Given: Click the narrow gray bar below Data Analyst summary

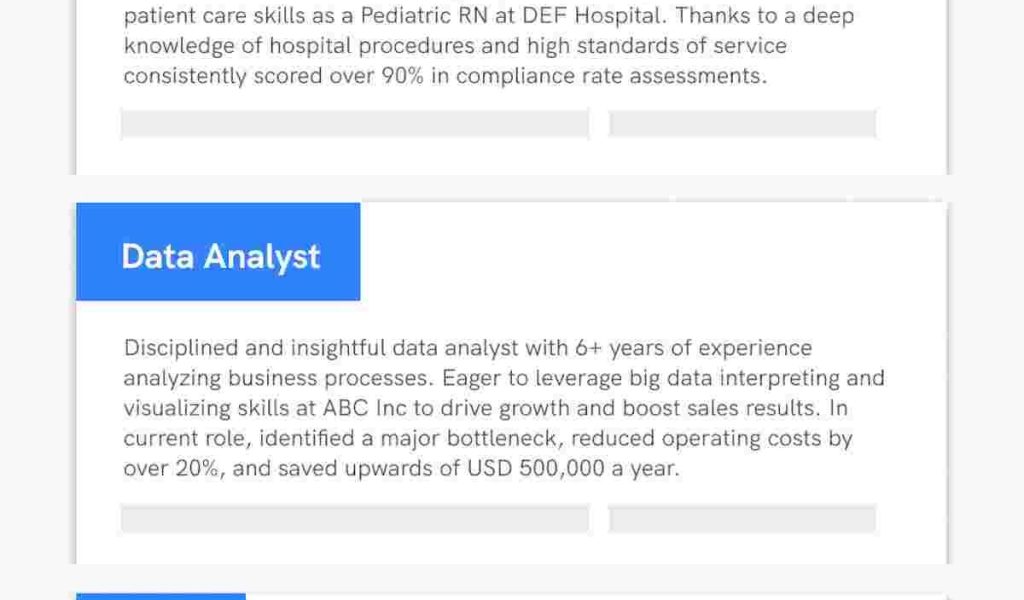Looking at the screenshot, I should (x=742, y=519).
